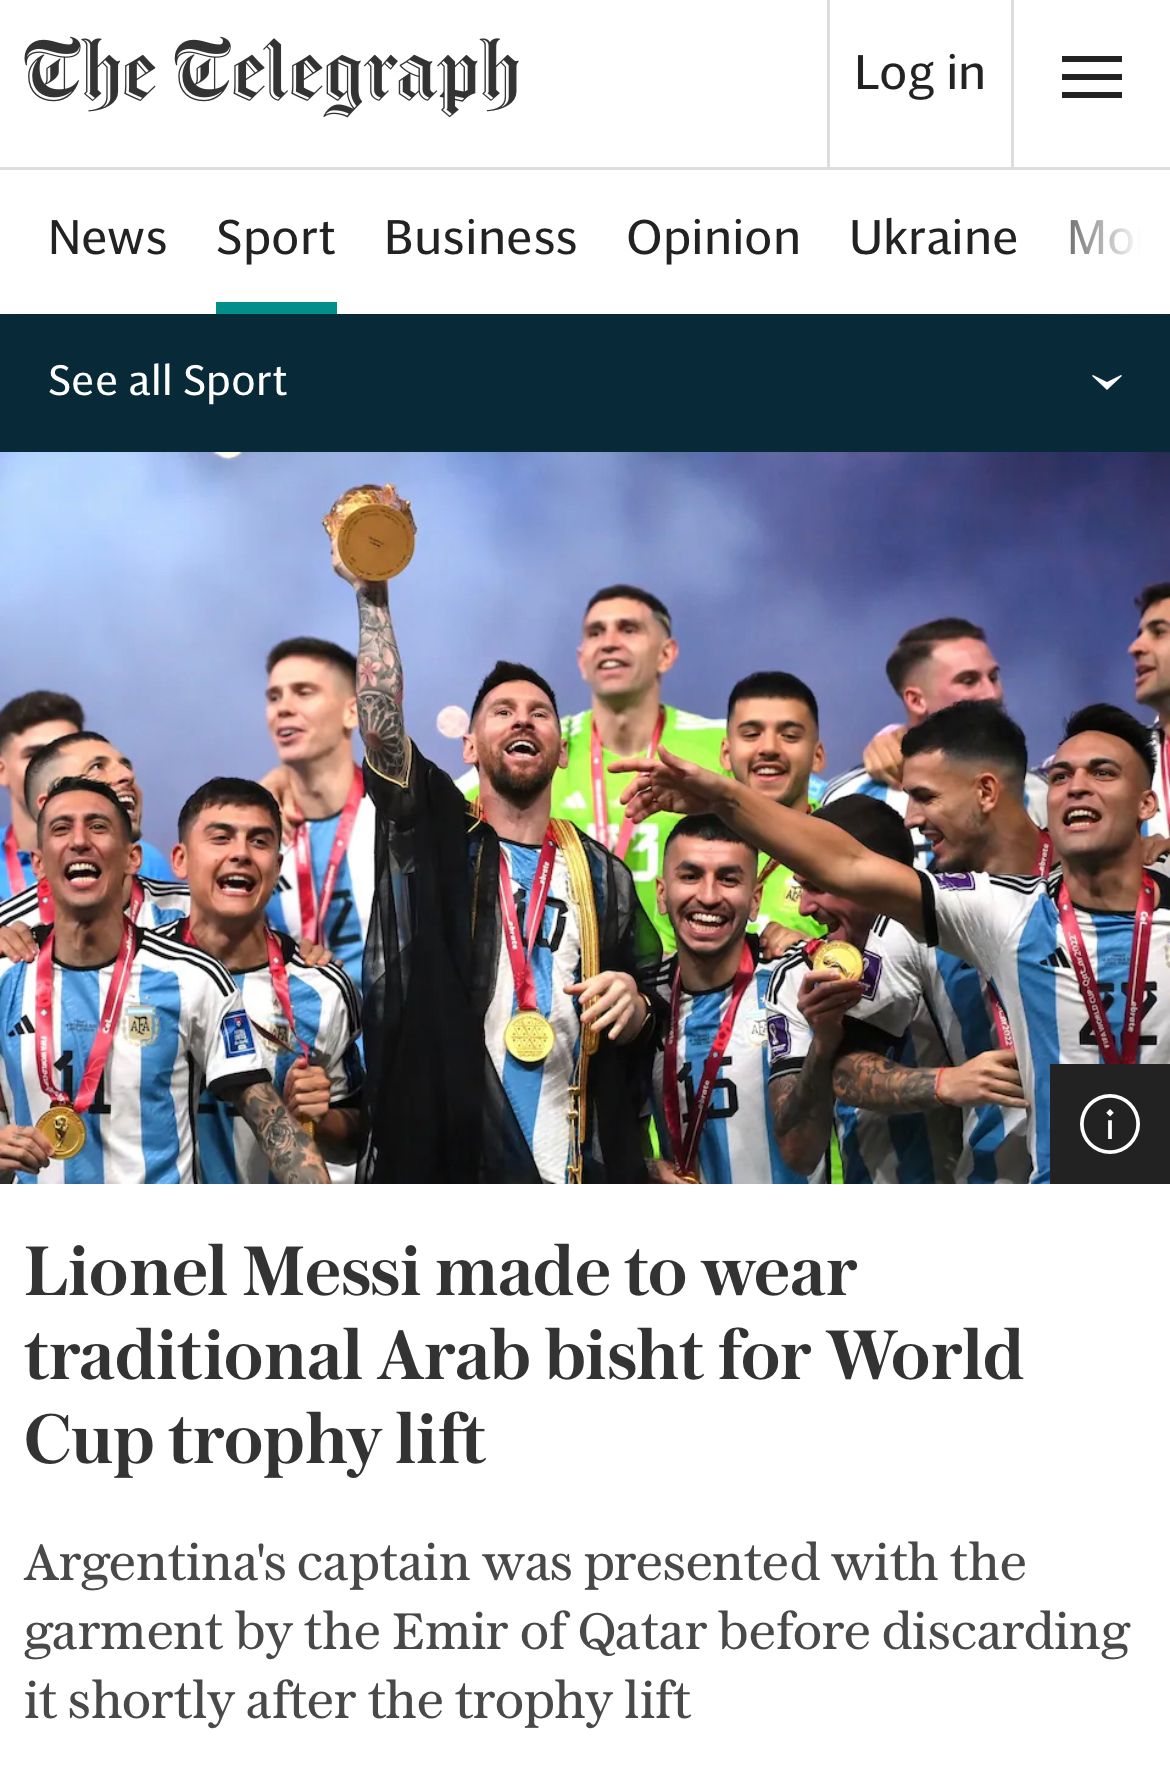Open the Argentina team celebration photo
1170x1766 pixels.
click(585, 818)
